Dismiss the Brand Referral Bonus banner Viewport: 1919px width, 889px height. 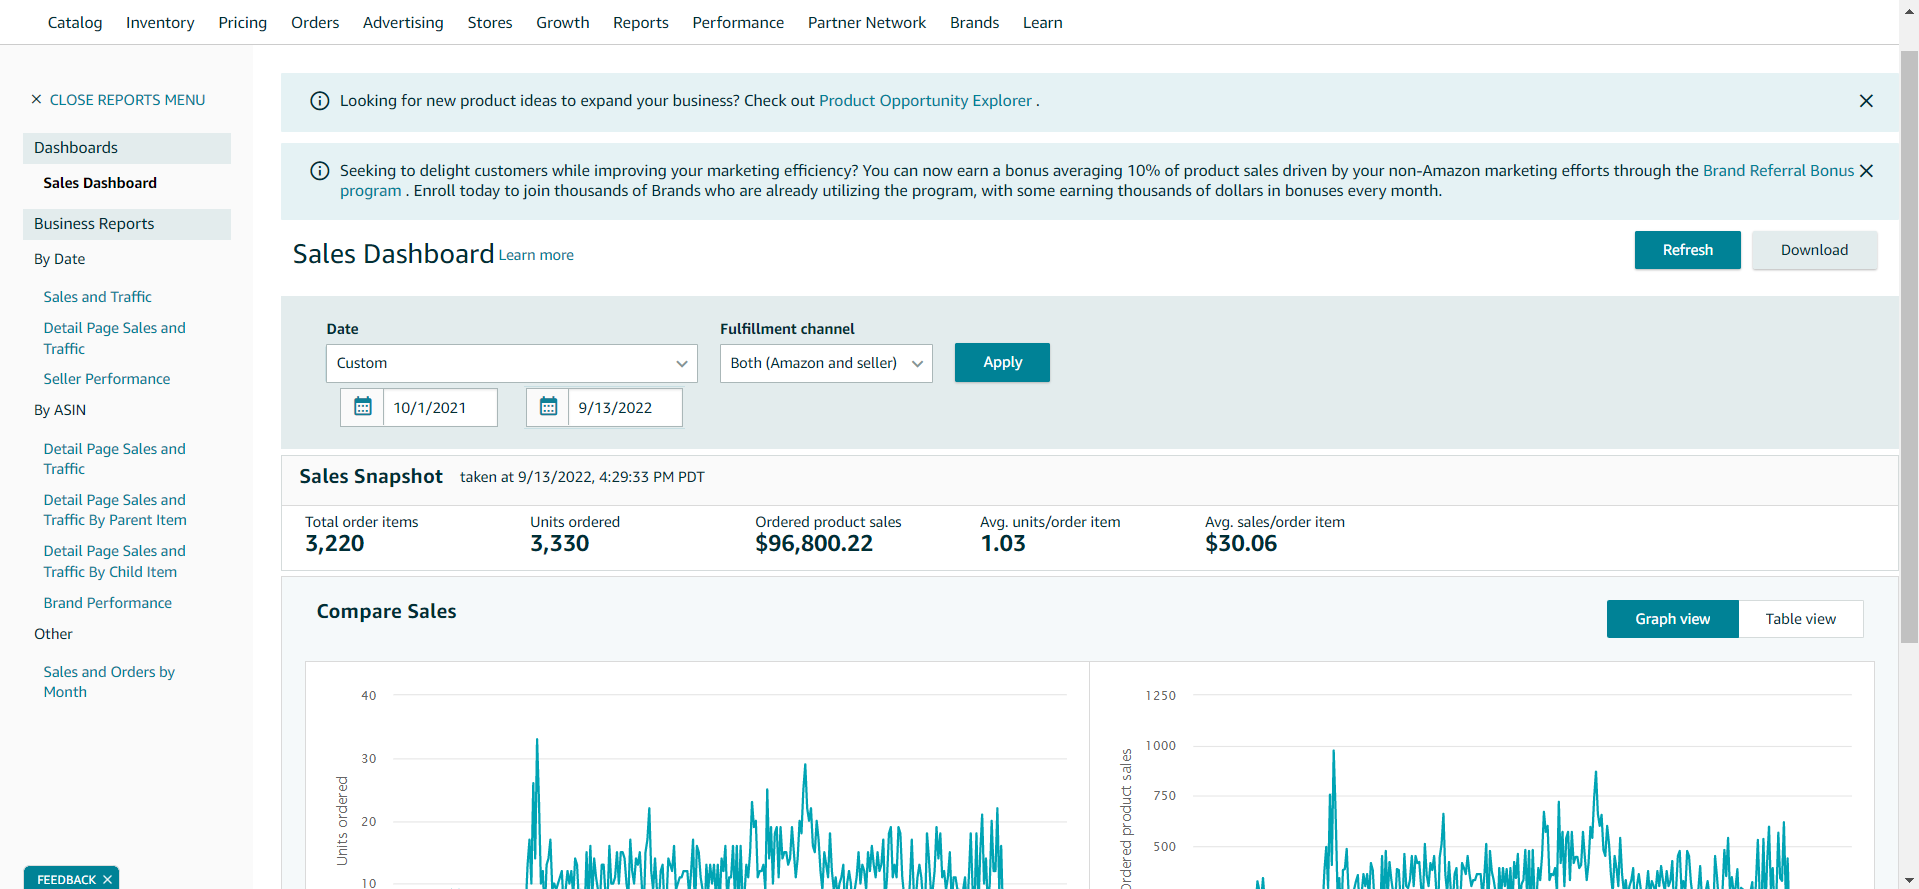(x=1866, y=171)
